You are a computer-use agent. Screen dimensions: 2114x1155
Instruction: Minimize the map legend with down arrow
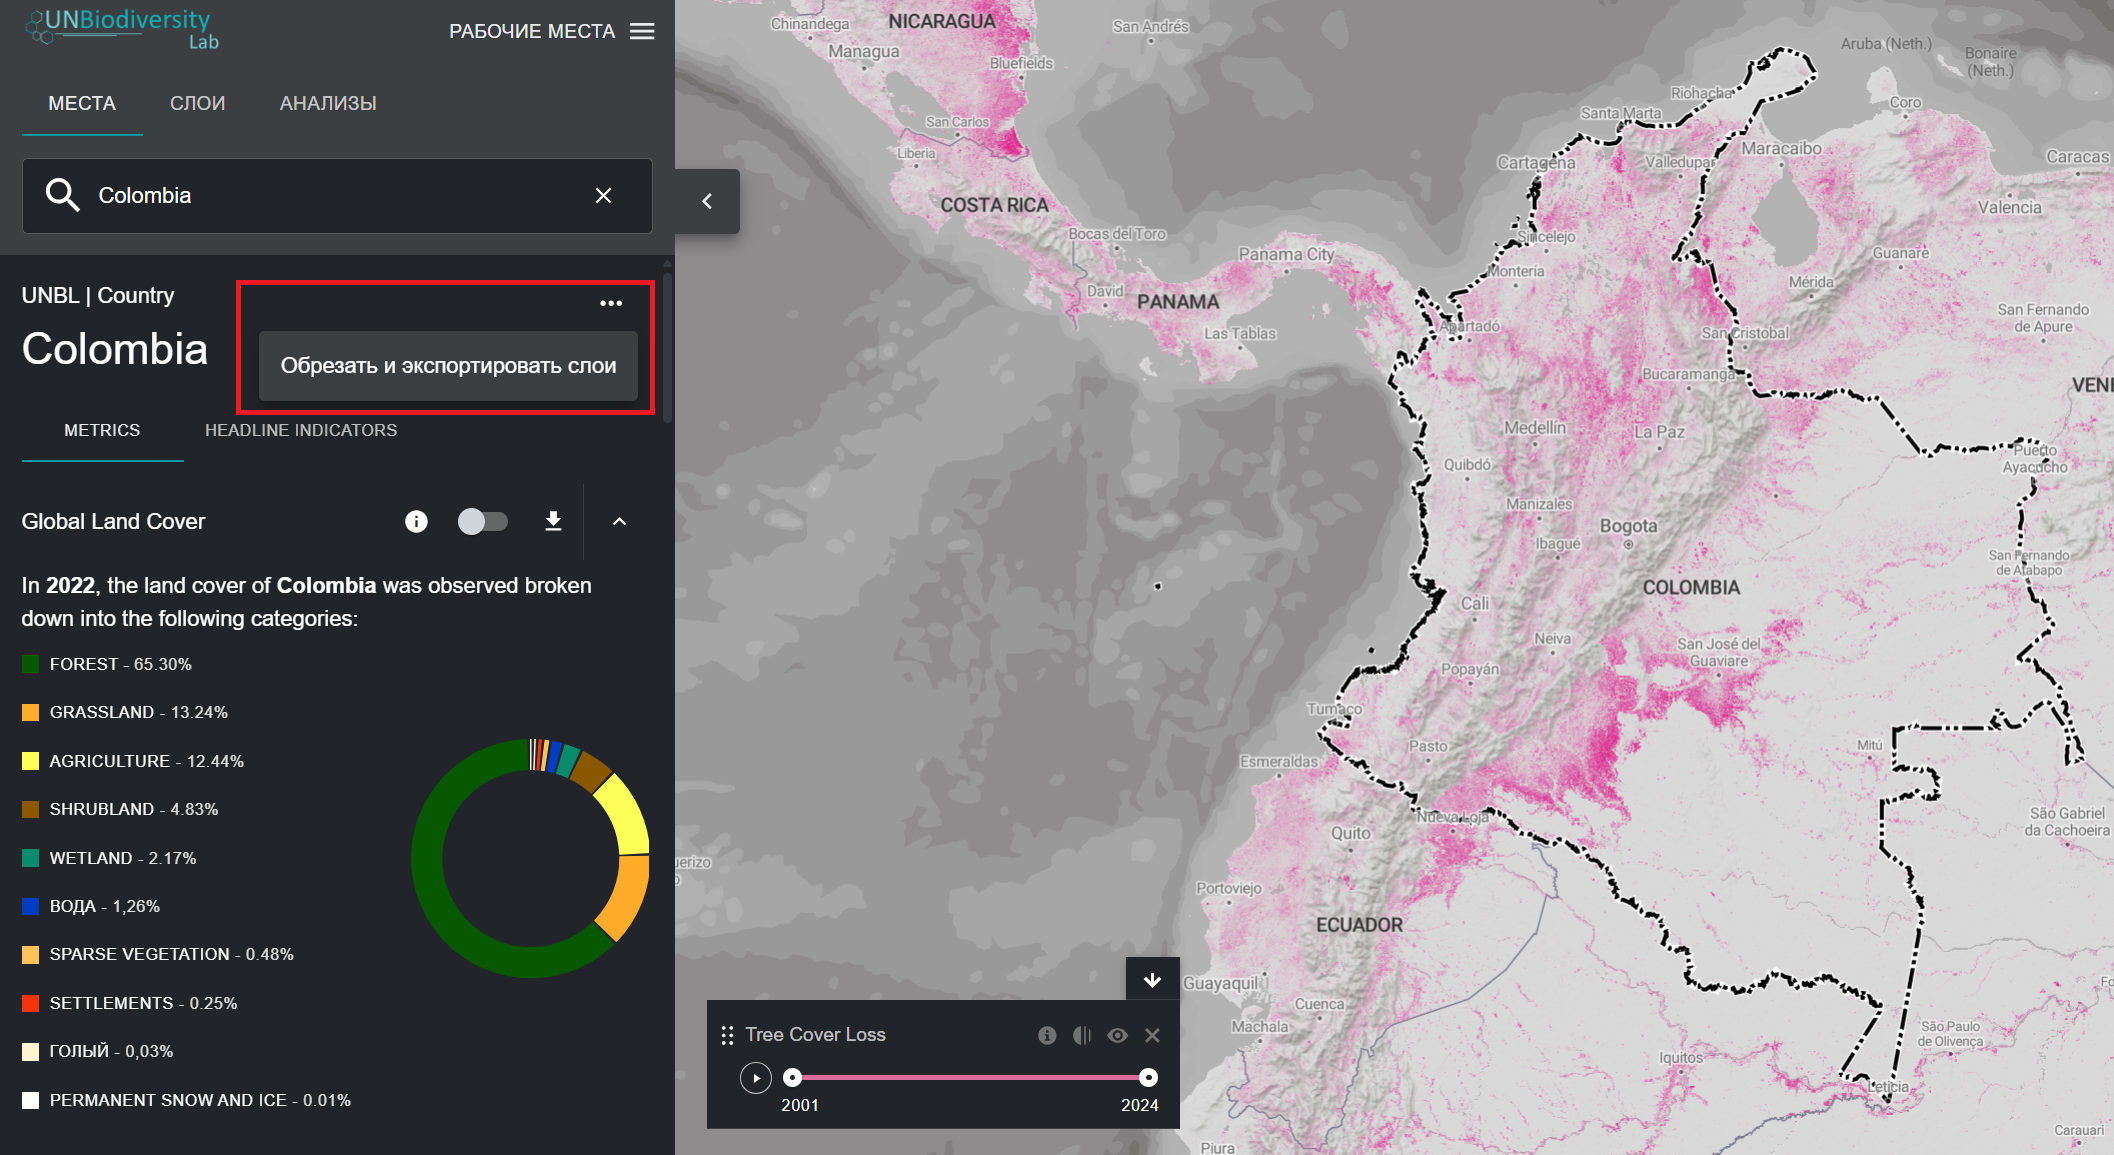(x=1152, y=979)
